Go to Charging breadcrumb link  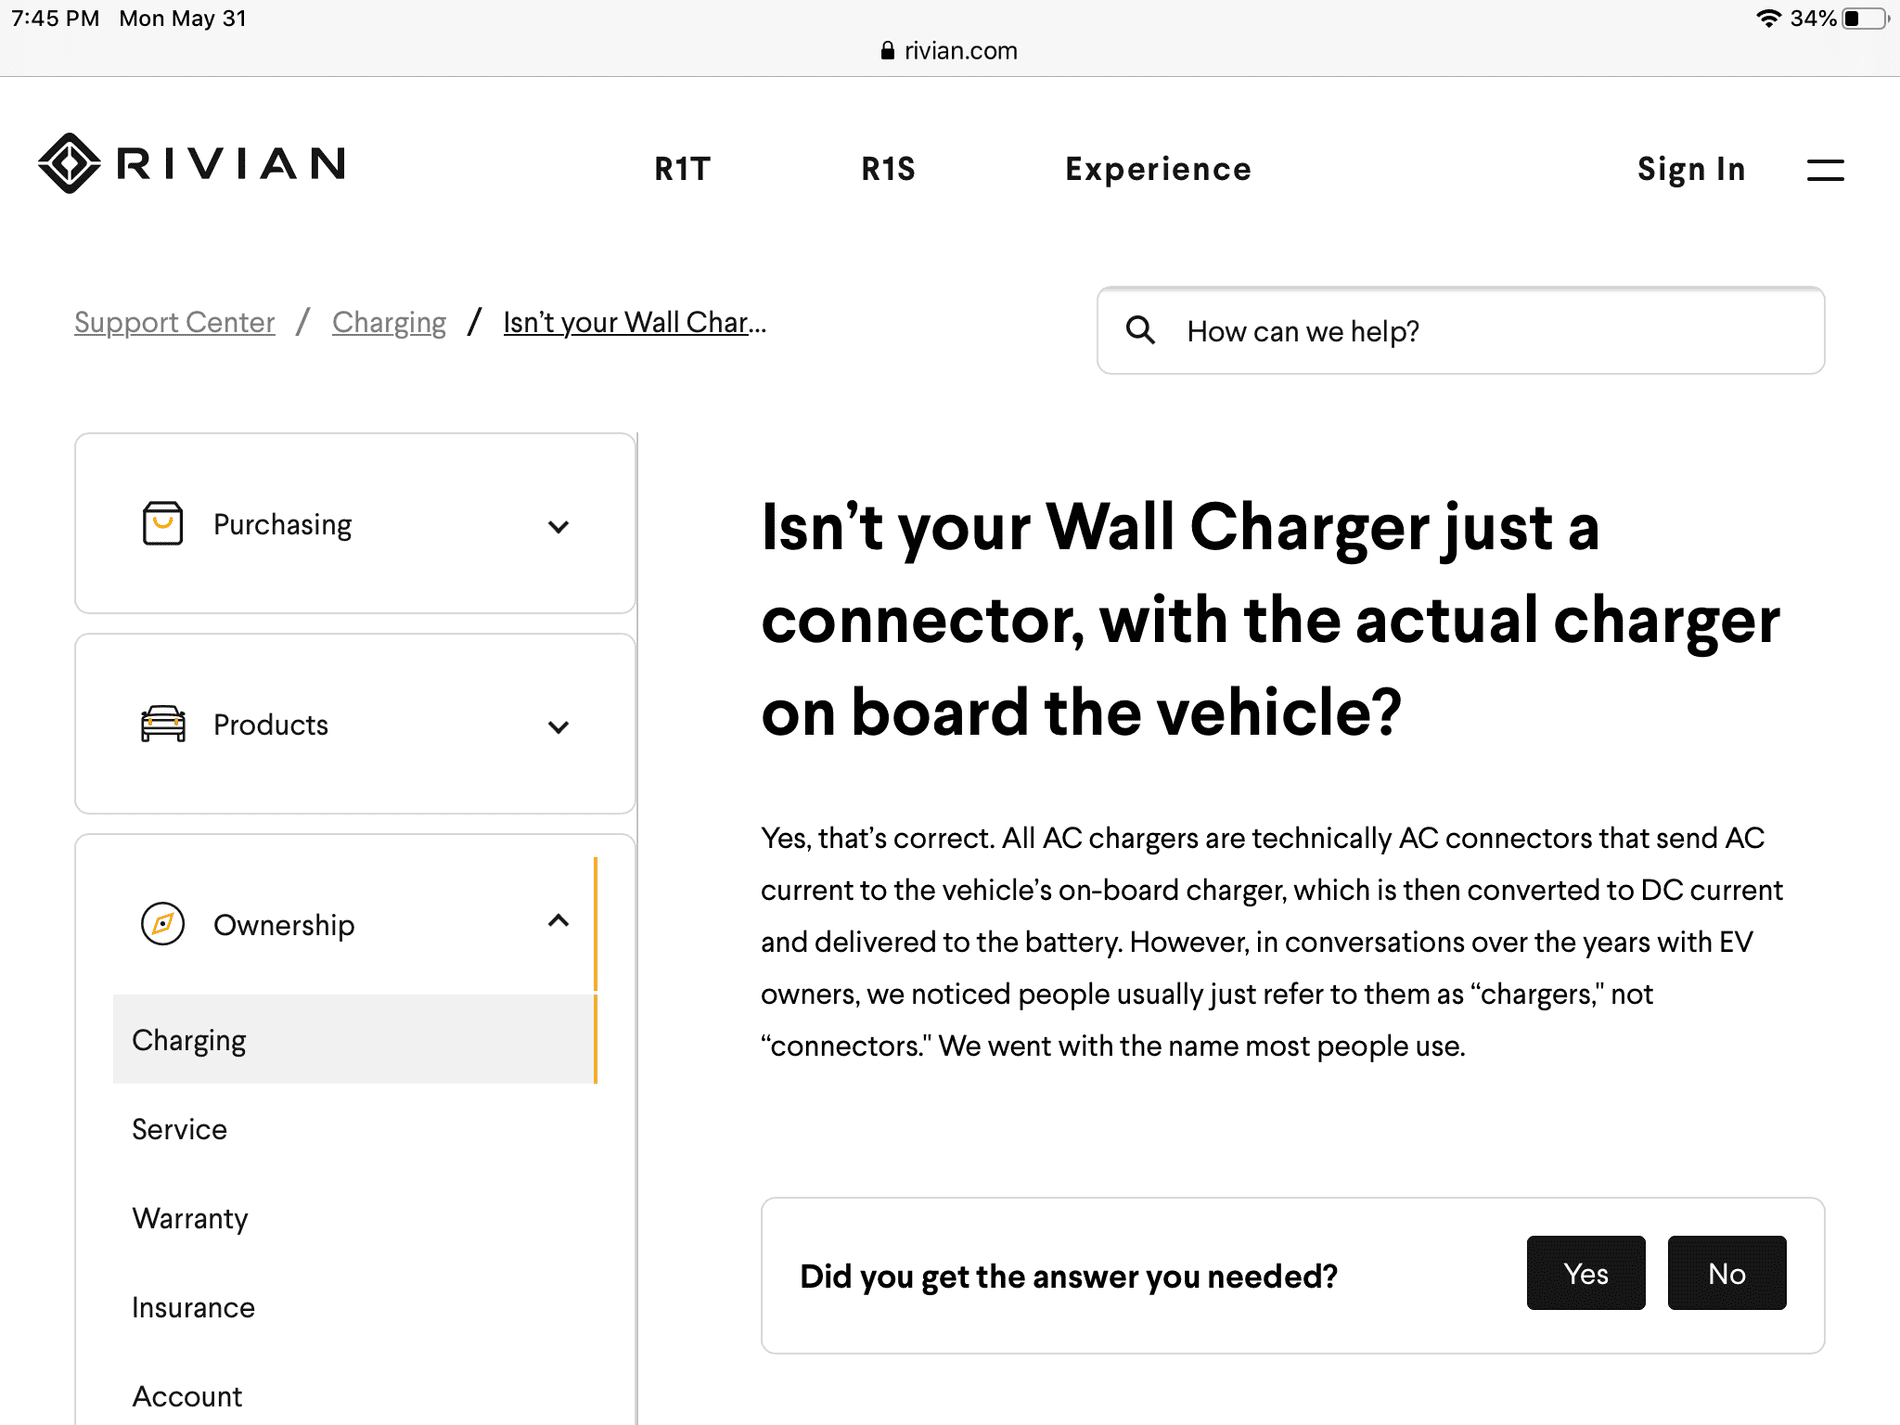coord(389,322)
